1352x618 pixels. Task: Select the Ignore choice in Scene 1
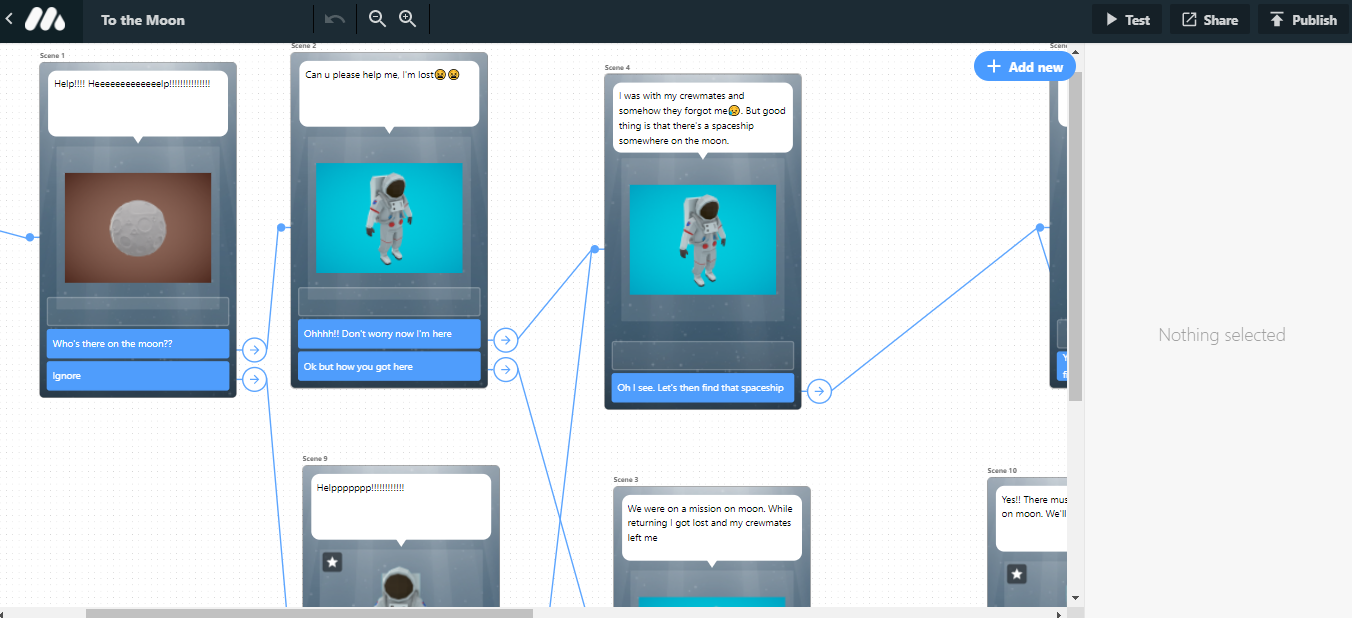click(x=138, y=376)
